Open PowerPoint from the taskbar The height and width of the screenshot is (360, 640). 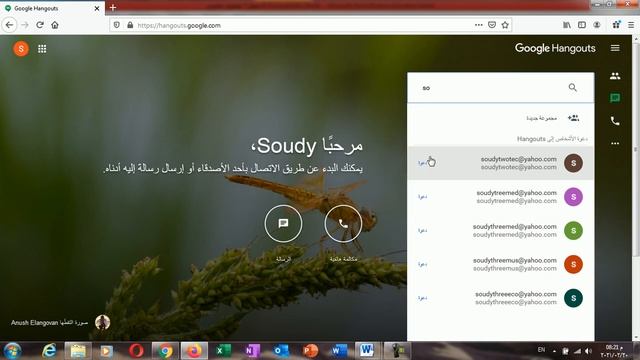tap(311, 351)
